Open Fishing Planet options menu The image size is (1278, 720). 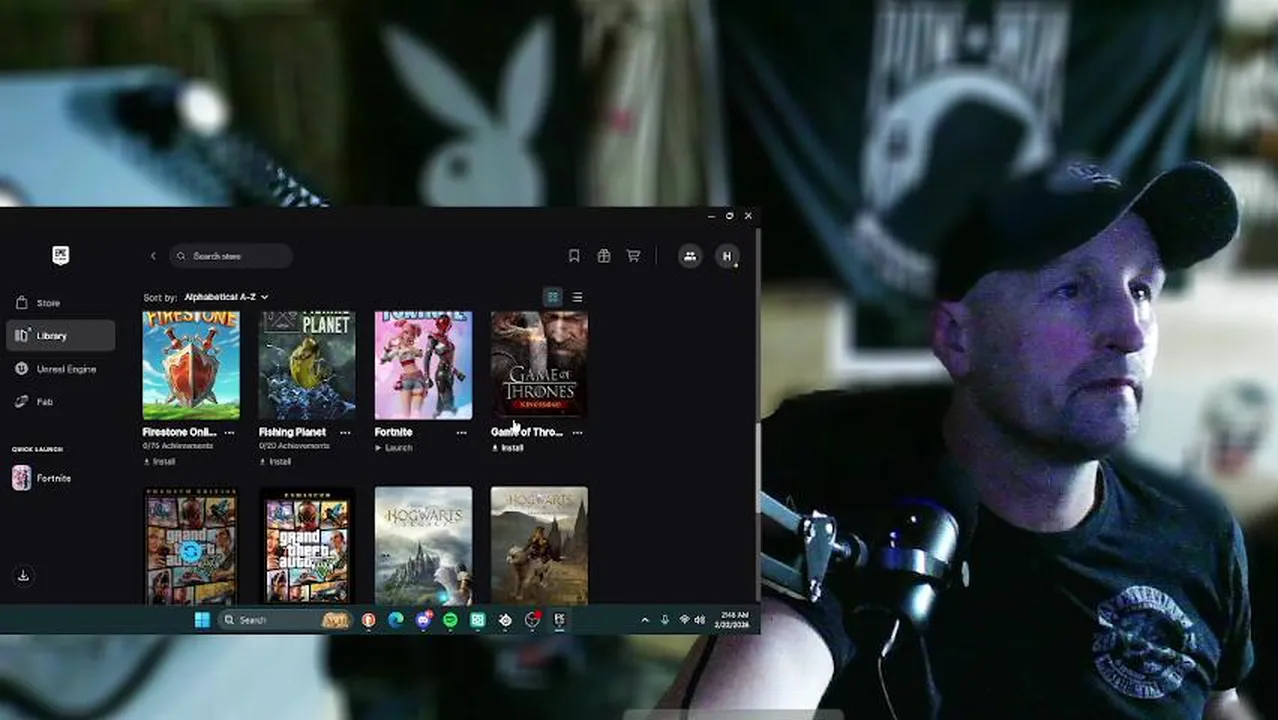[345, 432]
